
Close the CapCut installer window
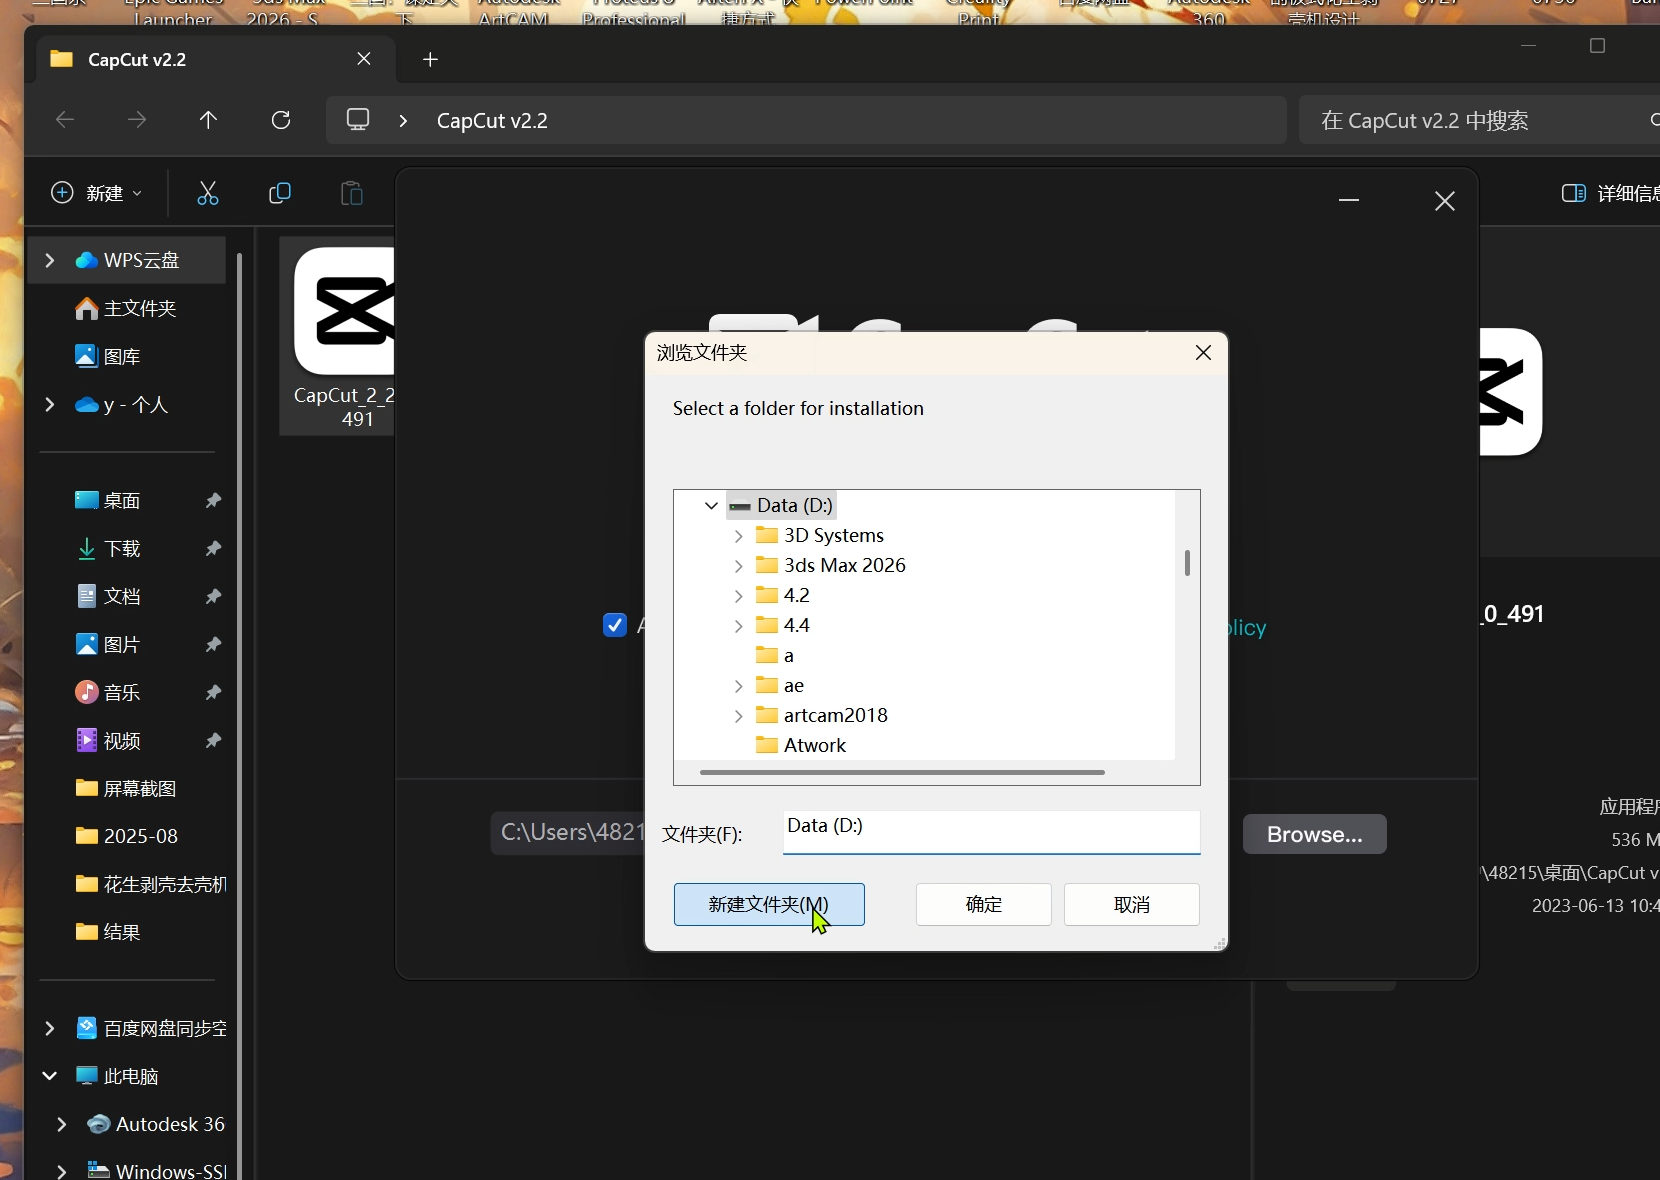pyautogui.click(x=1445, y=201)
